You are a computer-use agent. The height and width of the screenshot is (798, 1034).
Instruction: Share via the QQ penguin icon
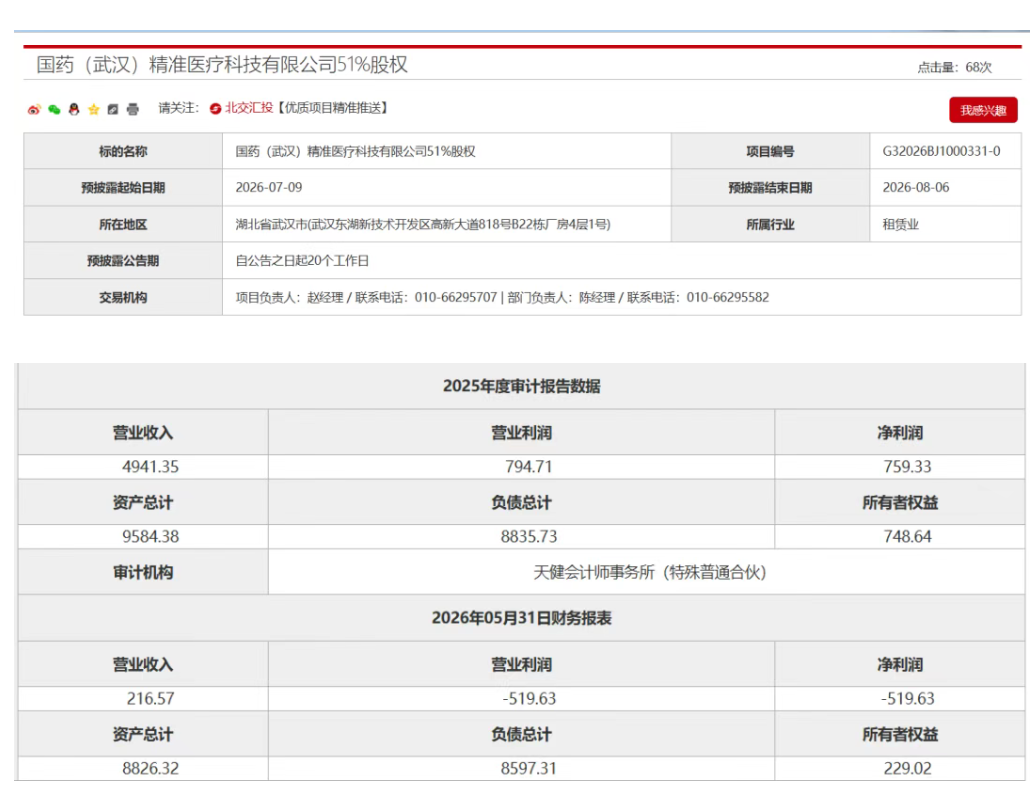[74, 109]
